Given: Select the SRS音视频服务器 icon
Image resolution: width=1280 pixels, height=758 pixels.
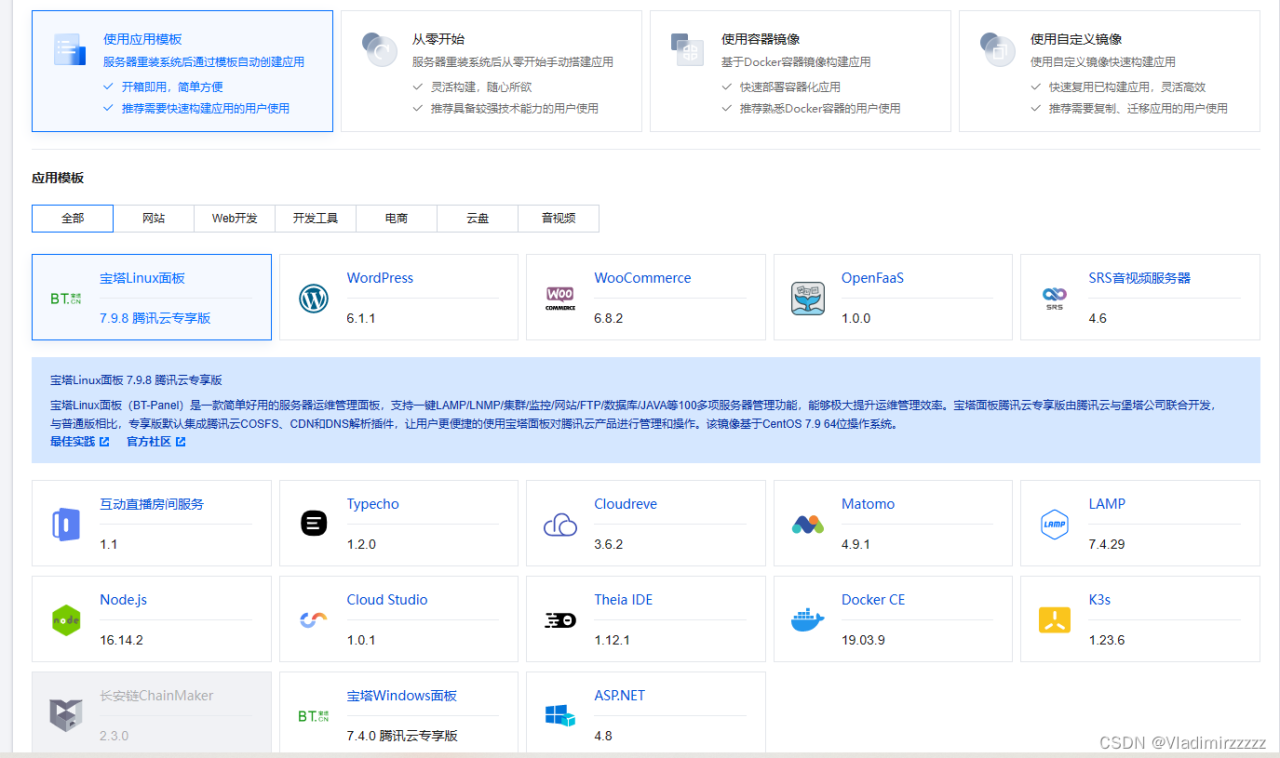Looking at the screenshot, I should (1054, 297).
